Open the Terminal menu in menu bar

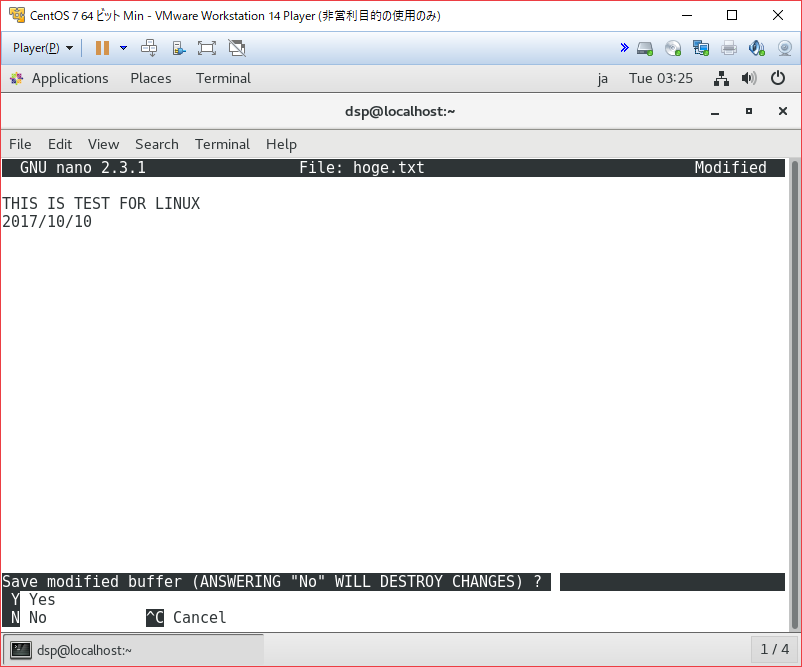(x=222, y=144)
